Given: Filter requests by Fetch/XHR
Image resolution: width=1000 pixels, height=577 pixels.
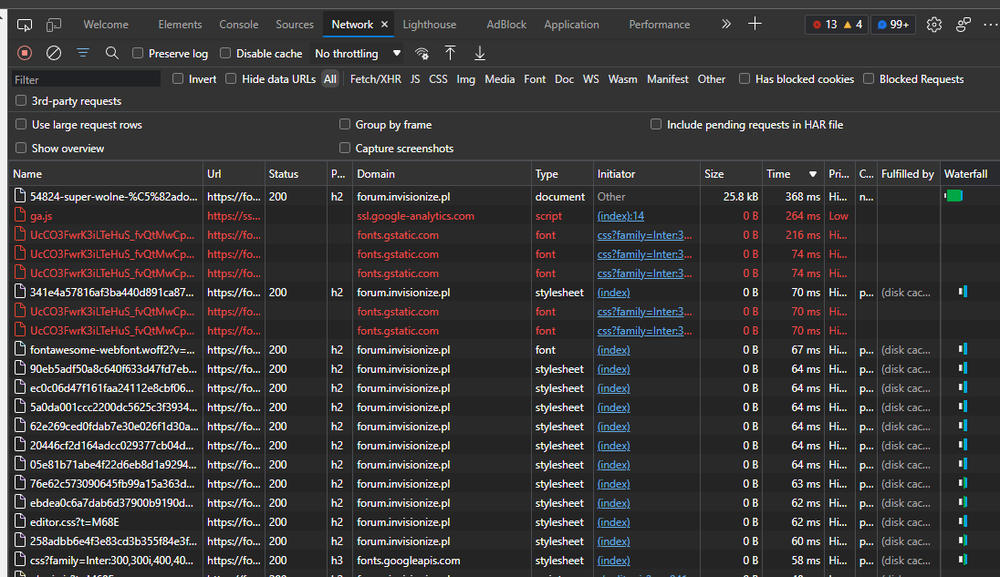Looking at the screenshot, I should point(374,79).
